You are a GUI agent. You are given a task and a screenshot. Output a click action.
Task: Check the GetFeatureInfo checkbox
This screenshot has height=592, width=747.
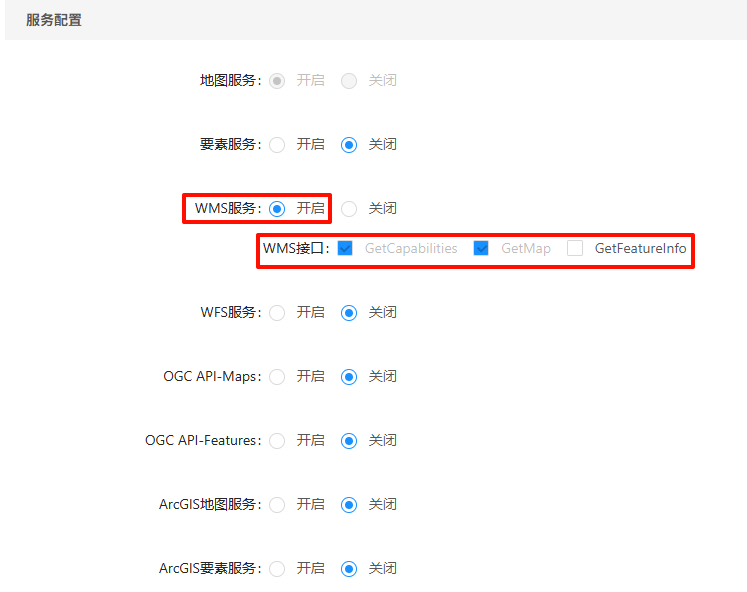[x=575, y=248]
